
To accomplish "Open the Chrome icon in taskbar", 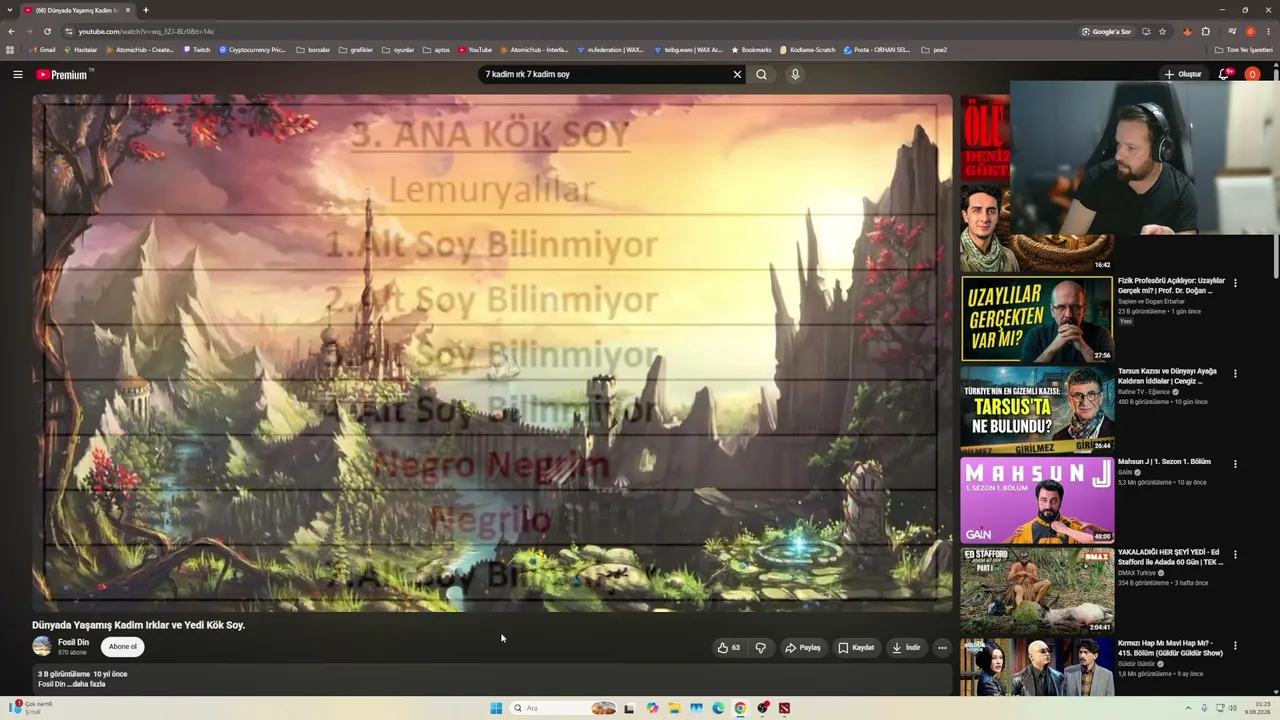I will [740, 708].
